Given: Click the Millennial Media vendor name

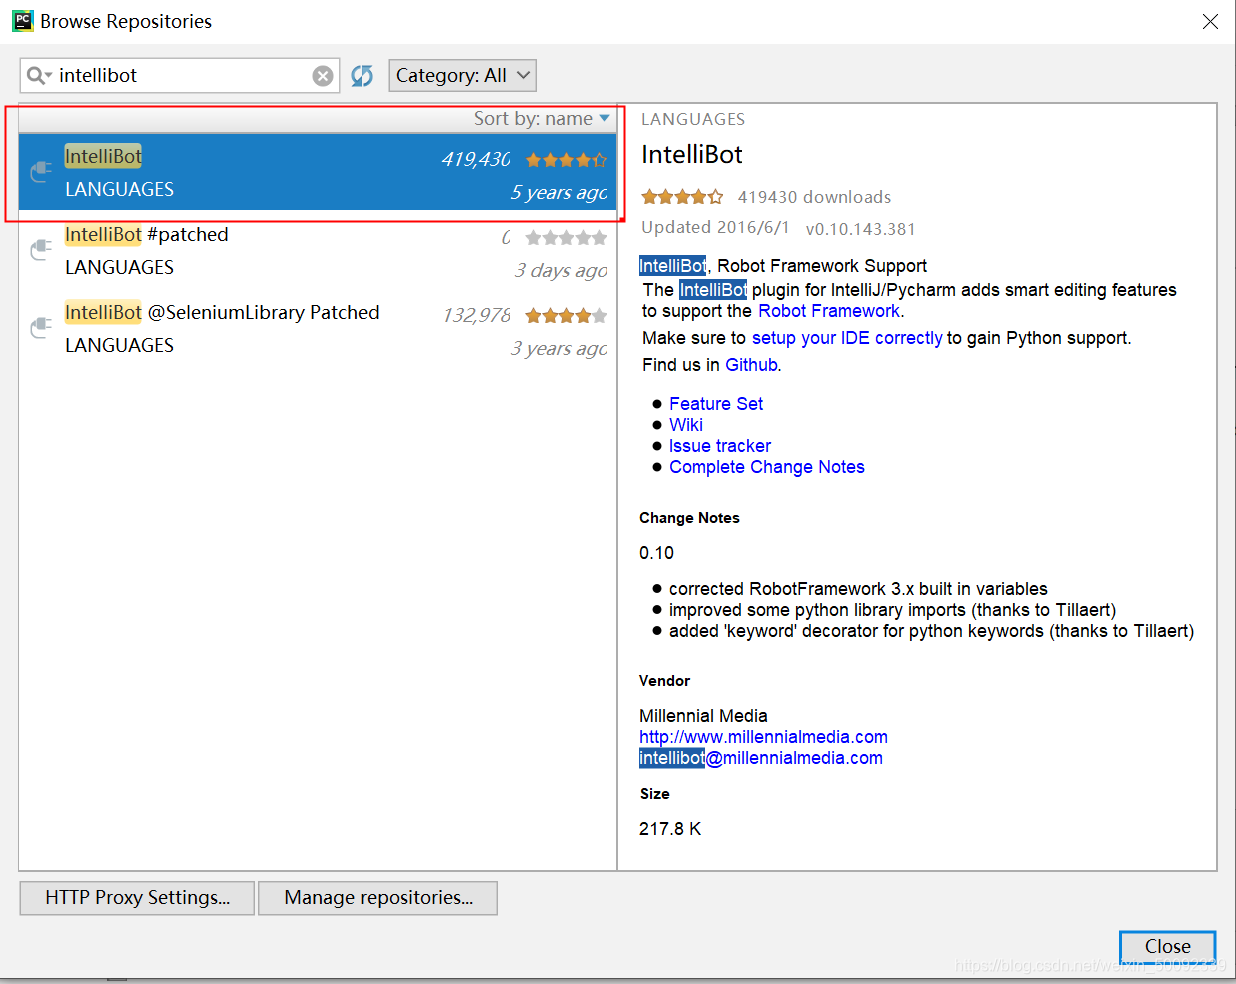Looking at the screenshot, I should (x=703, y=716).
